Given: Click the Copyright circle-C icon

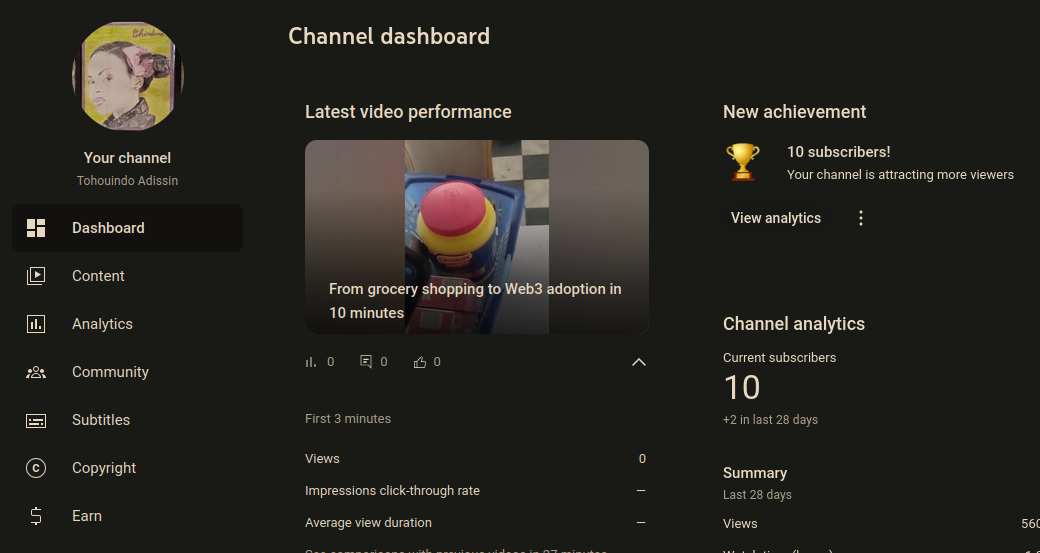Looking at the screenshot, I should (x=36, y=468).
